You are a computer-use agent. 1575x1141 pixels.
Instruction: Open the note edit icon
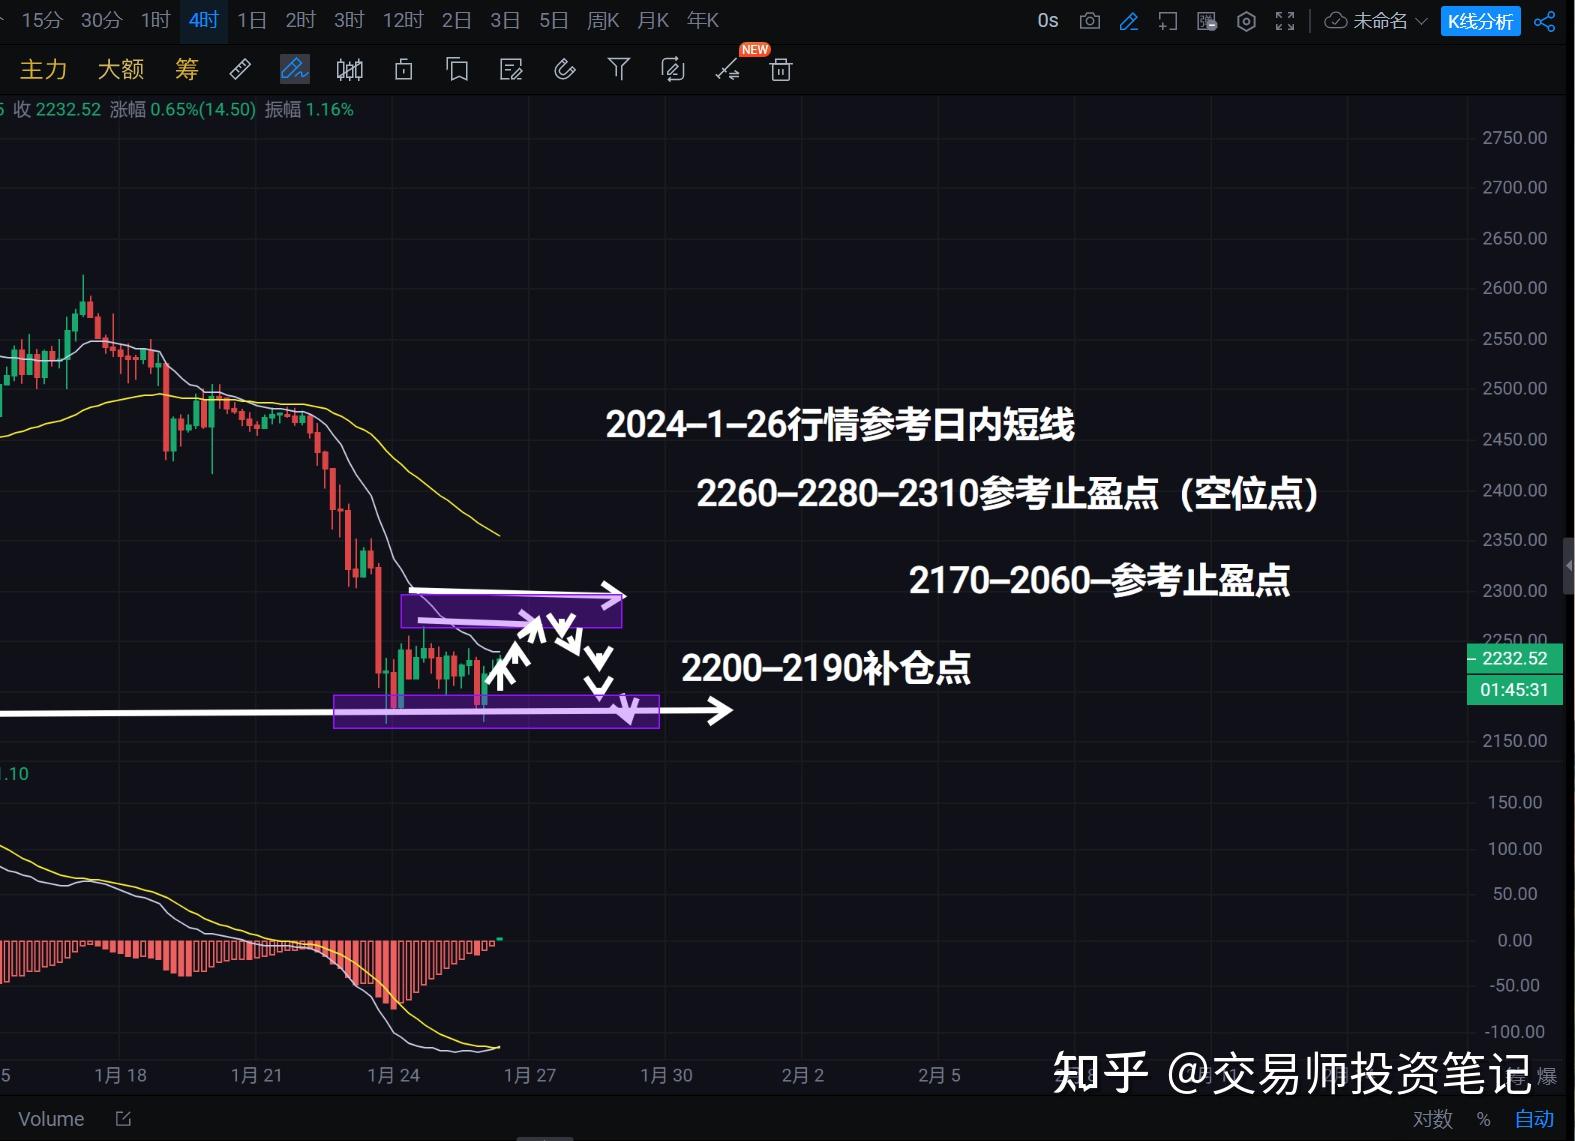511,69
